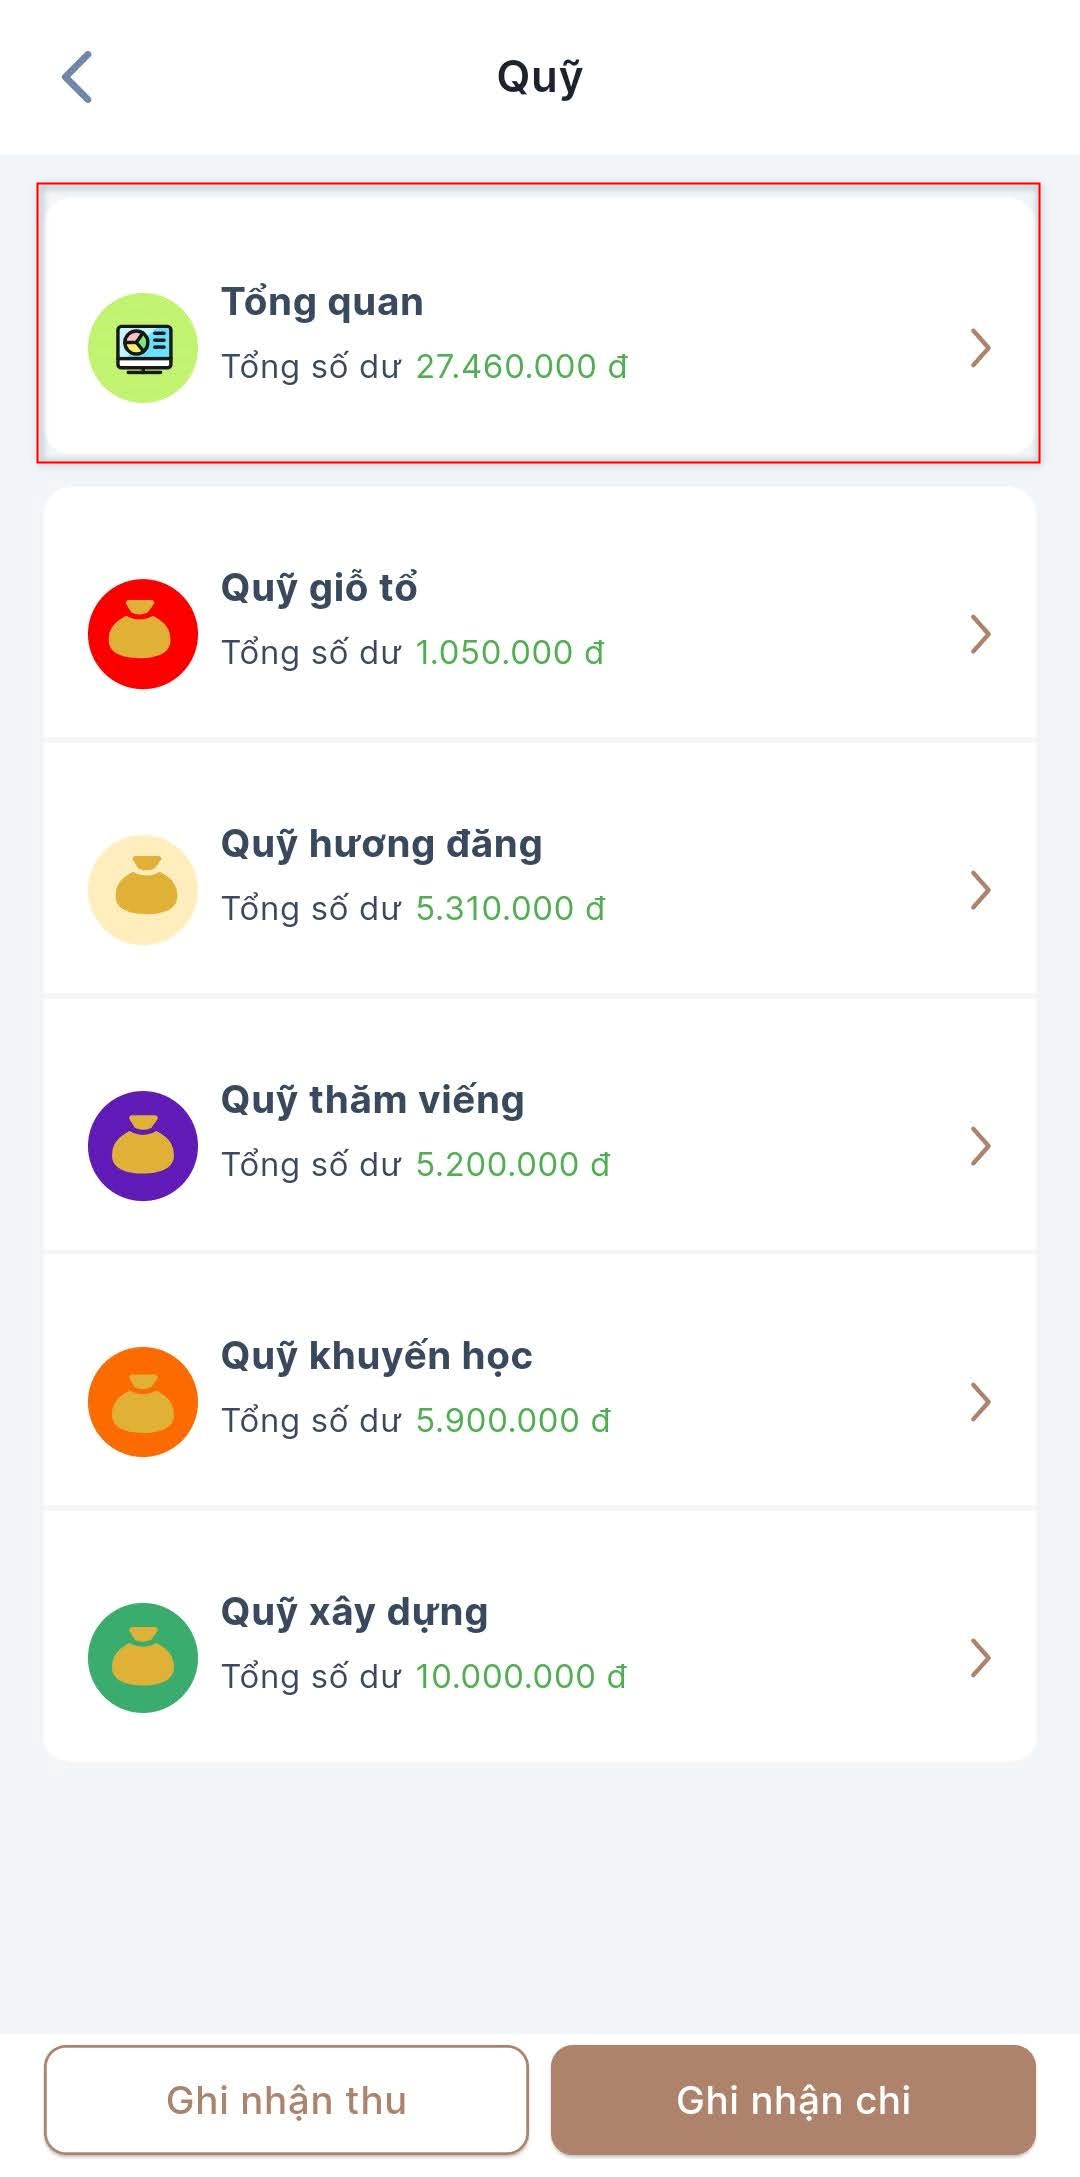Select the red Quỹ giỗ tổ money bag icon
This screenshot has height=2177, width=1080.
[x=143, y=634]
